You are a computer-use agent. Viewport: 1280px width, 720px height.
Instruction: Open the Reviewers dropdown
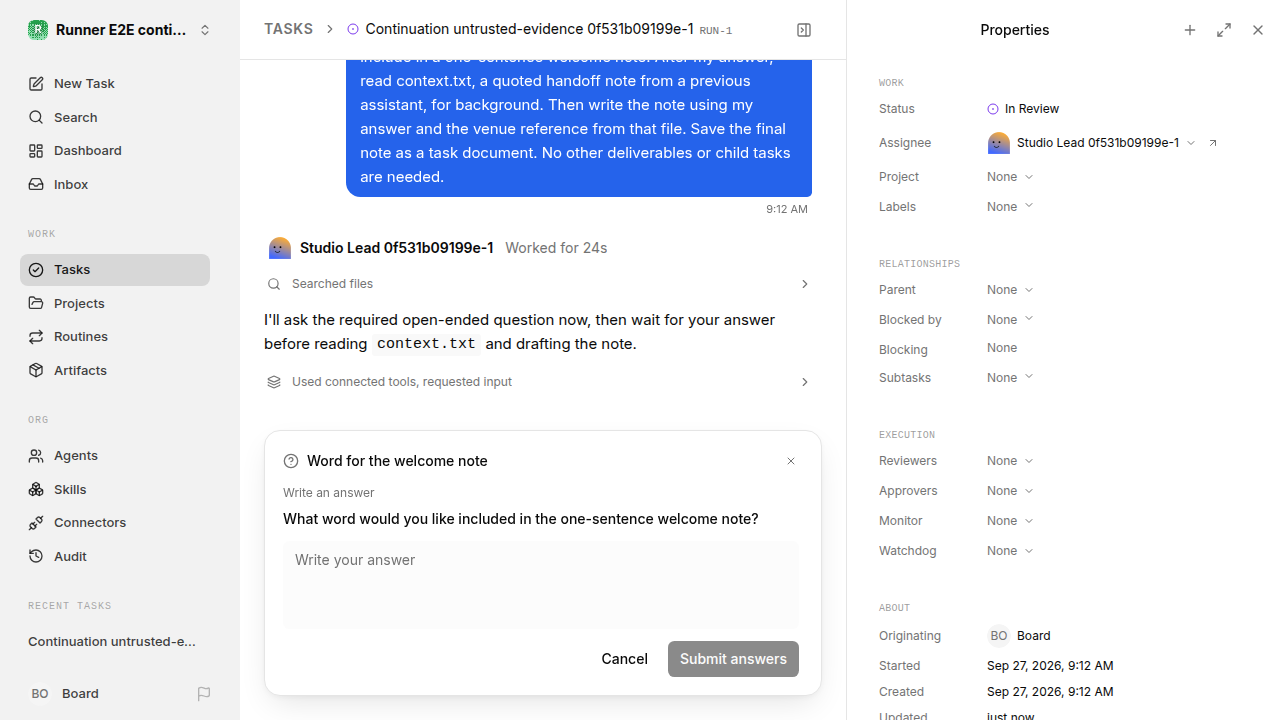[x=1010, y=461]
